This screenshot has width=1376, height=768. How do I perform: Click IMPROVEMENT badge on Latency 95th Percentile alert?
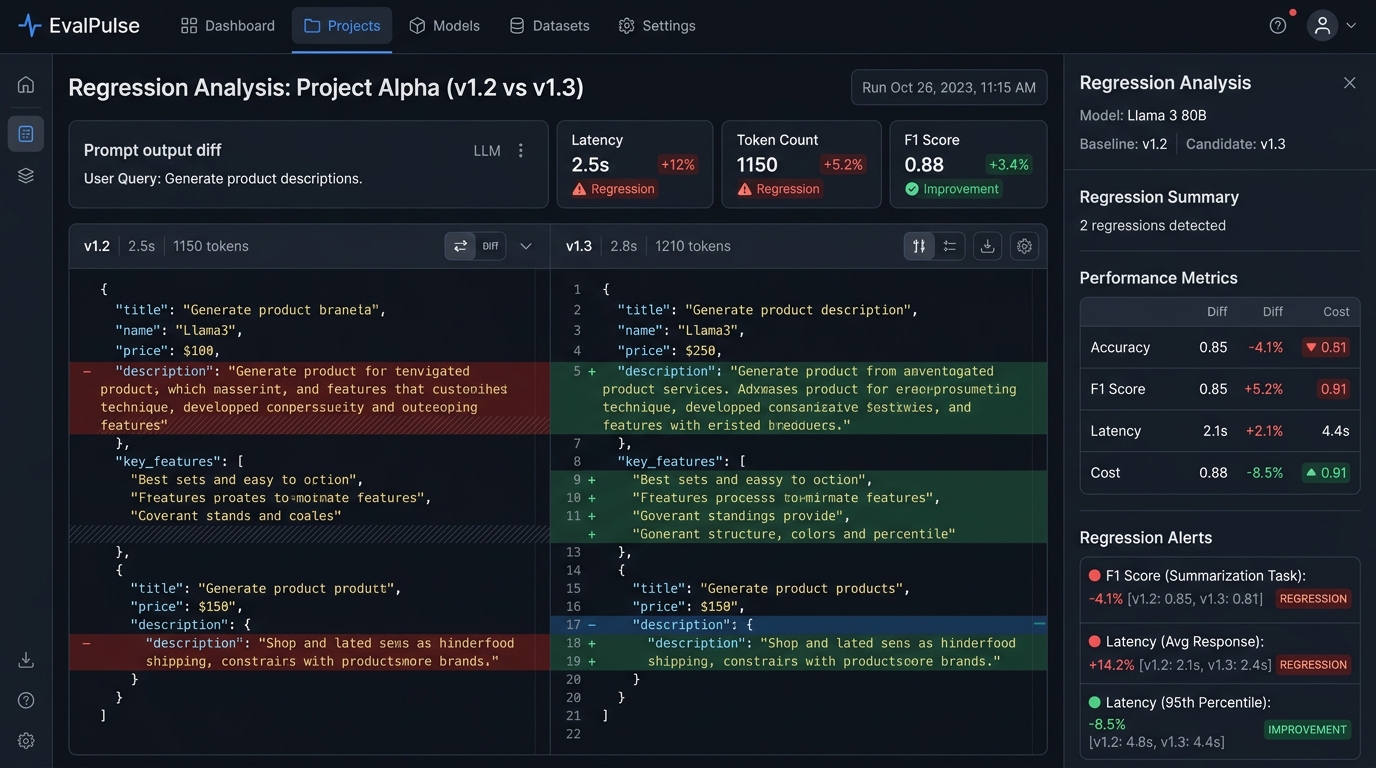(x=1307, y=730)
